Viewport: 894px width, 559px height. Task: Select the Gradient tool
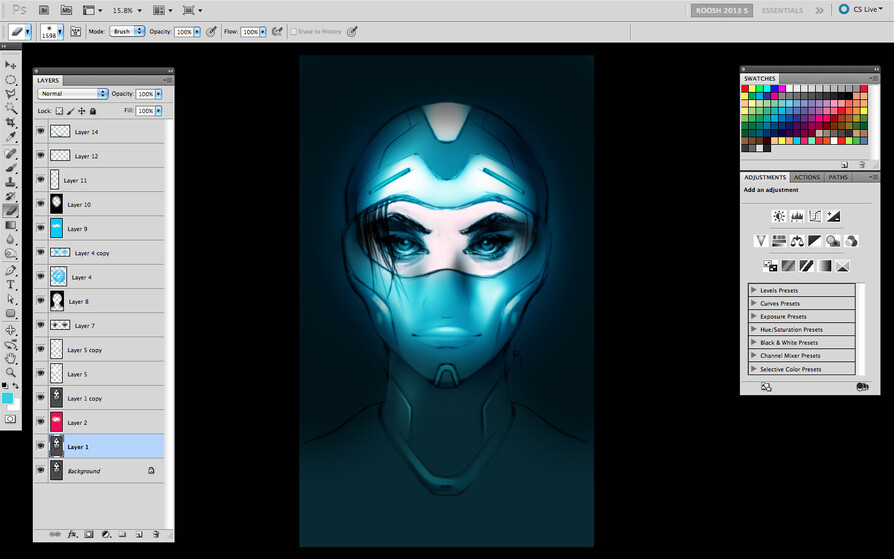[10, 225]
